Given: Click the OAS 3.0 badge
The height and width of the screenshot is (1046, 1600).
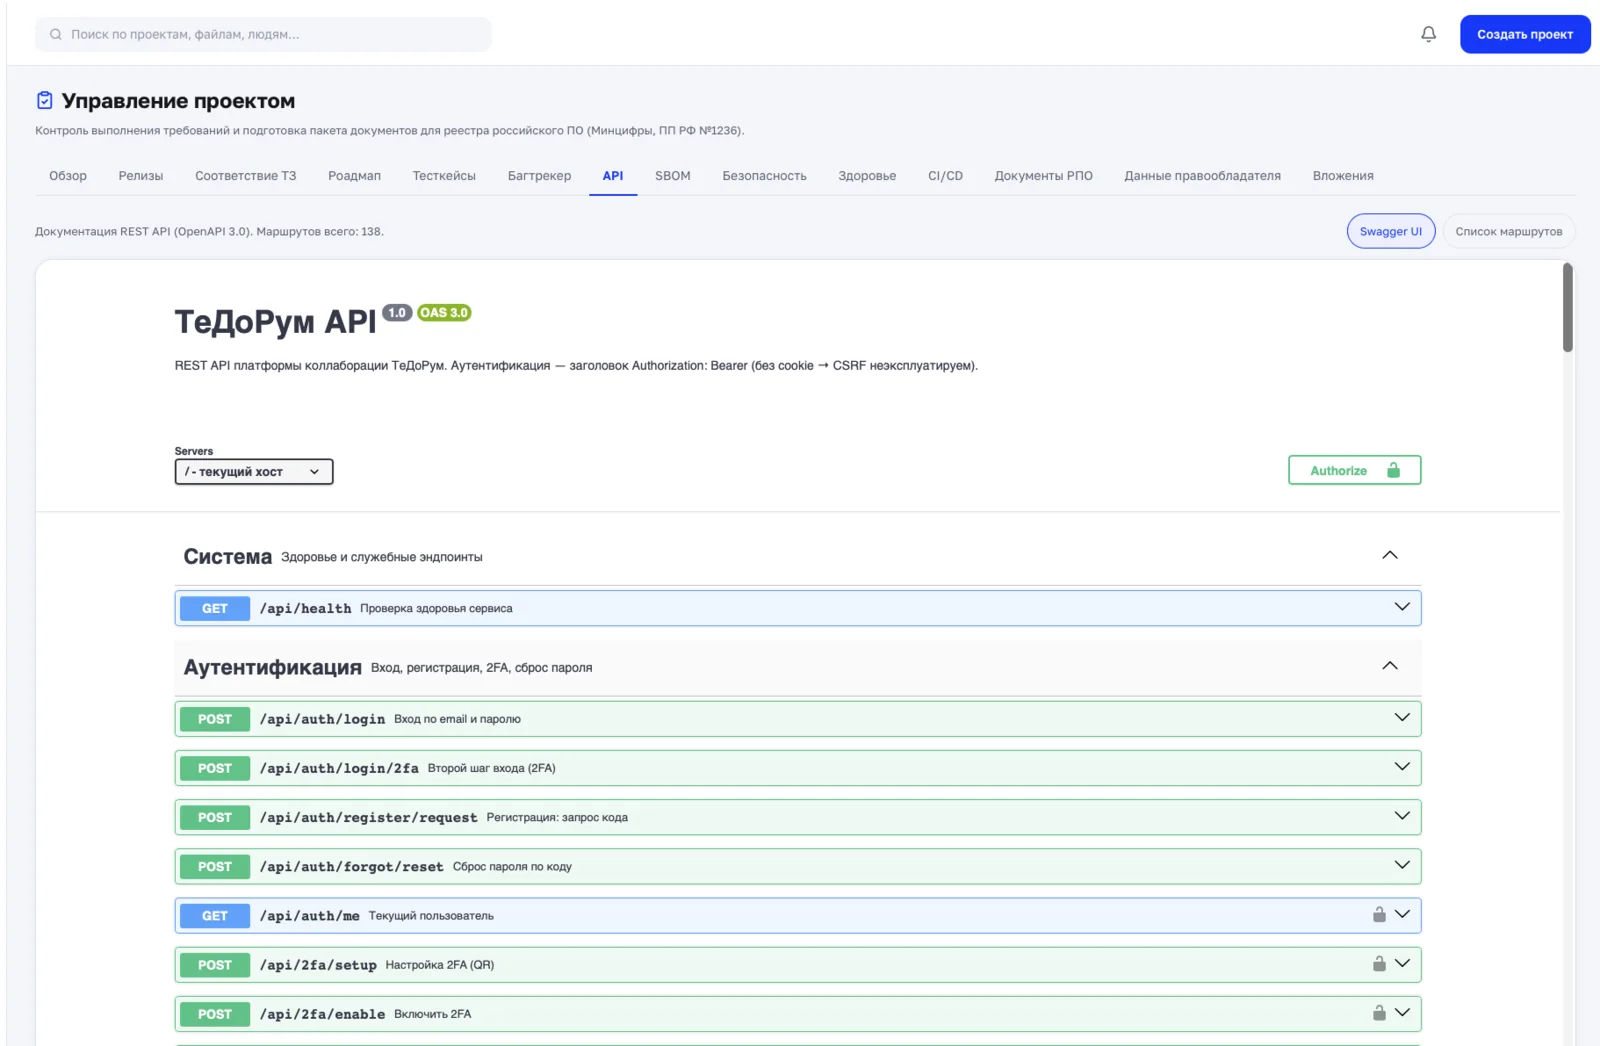Looking at the screenshot, I should click(x=444, y=313).
